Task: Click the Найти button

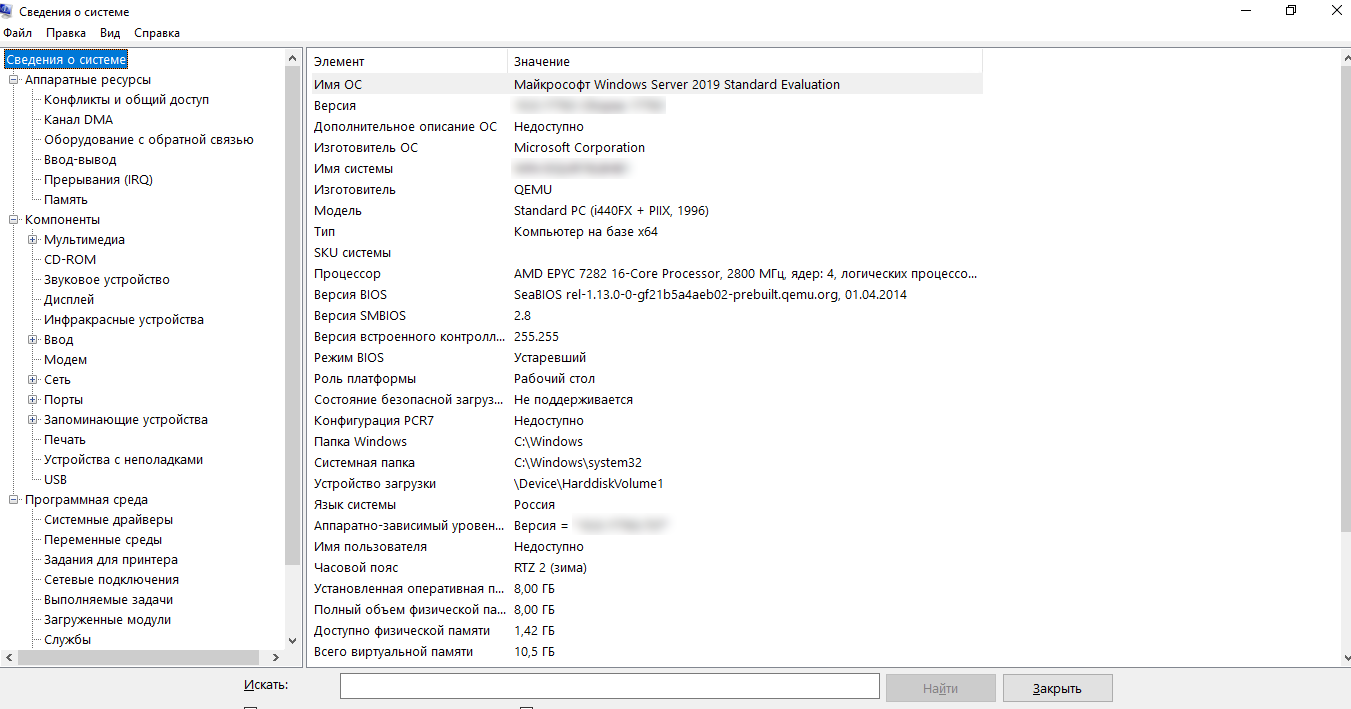Action: [940, 688]
